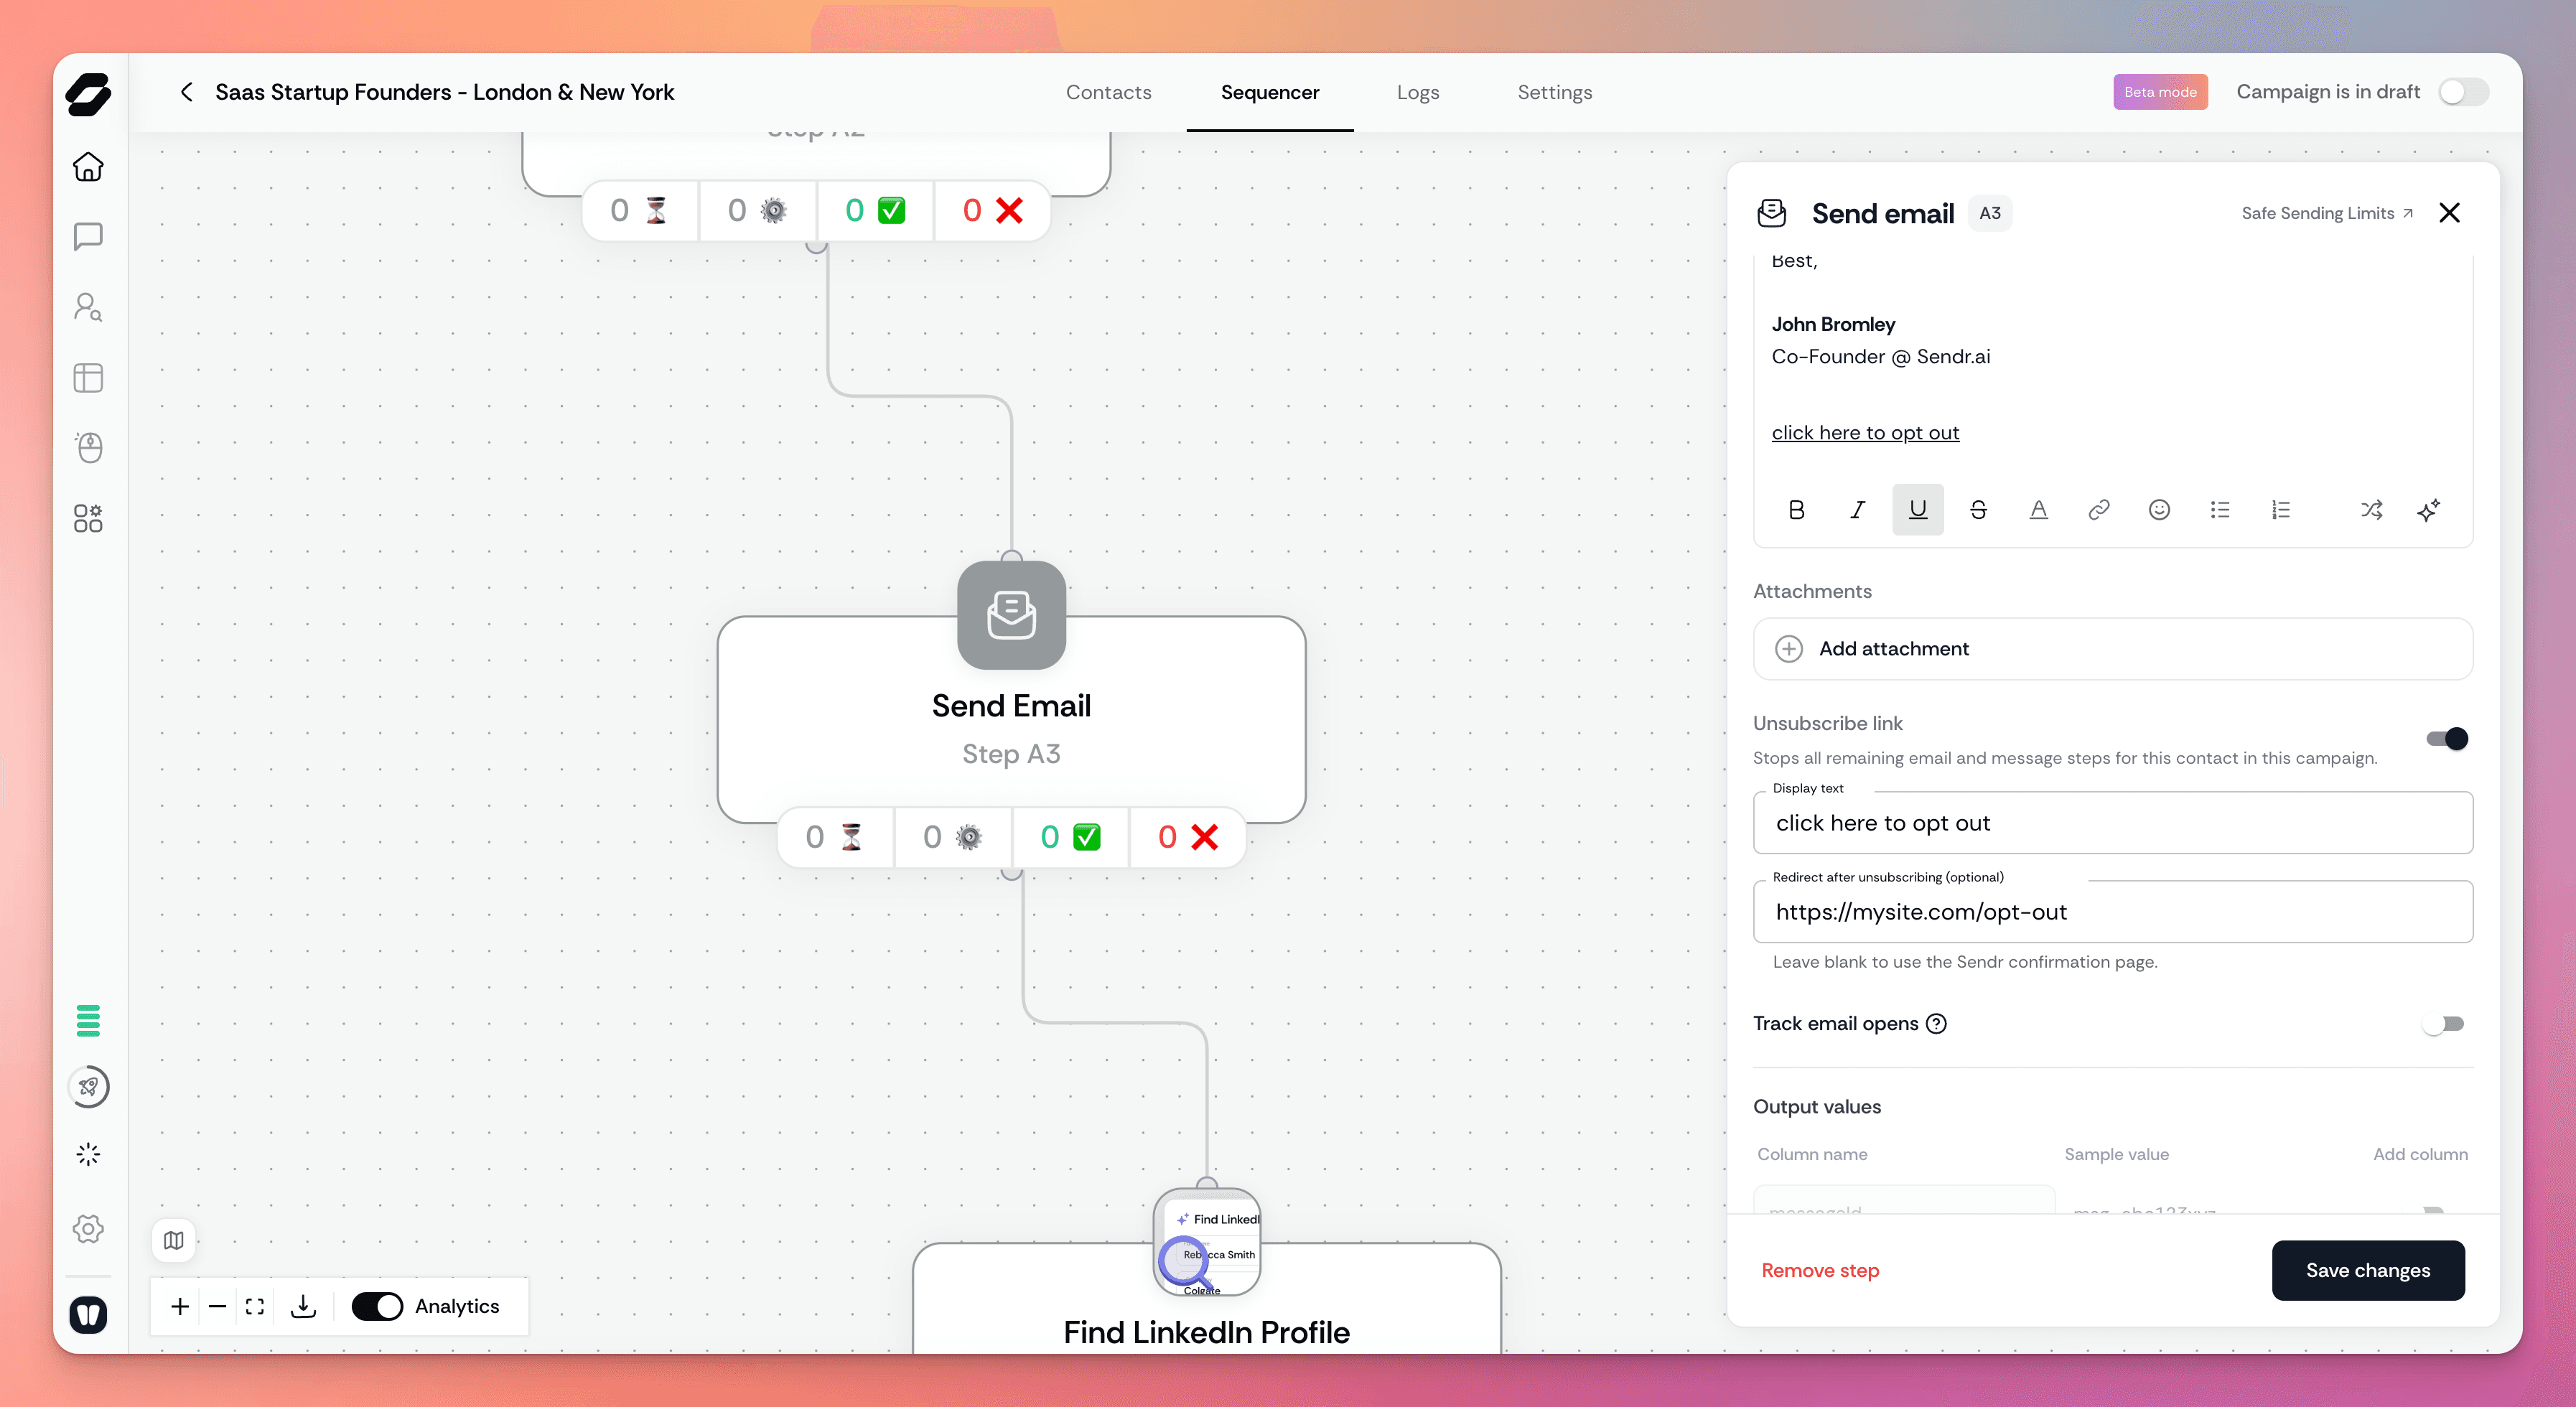2576x1407 pixels.
Task: Click the 'Co-Founder @ Sendr.ai' signature line
Action: (1880, 356)
